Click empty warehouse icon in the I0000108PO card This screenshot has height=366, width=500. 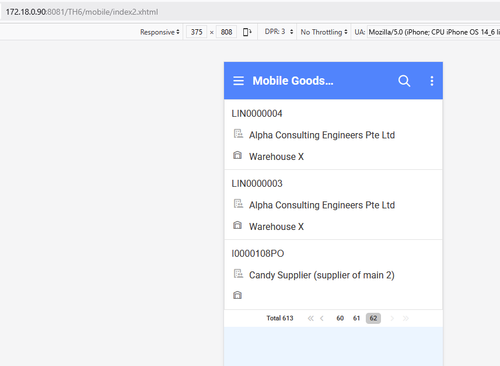pyautogui.click(x=237, y=295)
